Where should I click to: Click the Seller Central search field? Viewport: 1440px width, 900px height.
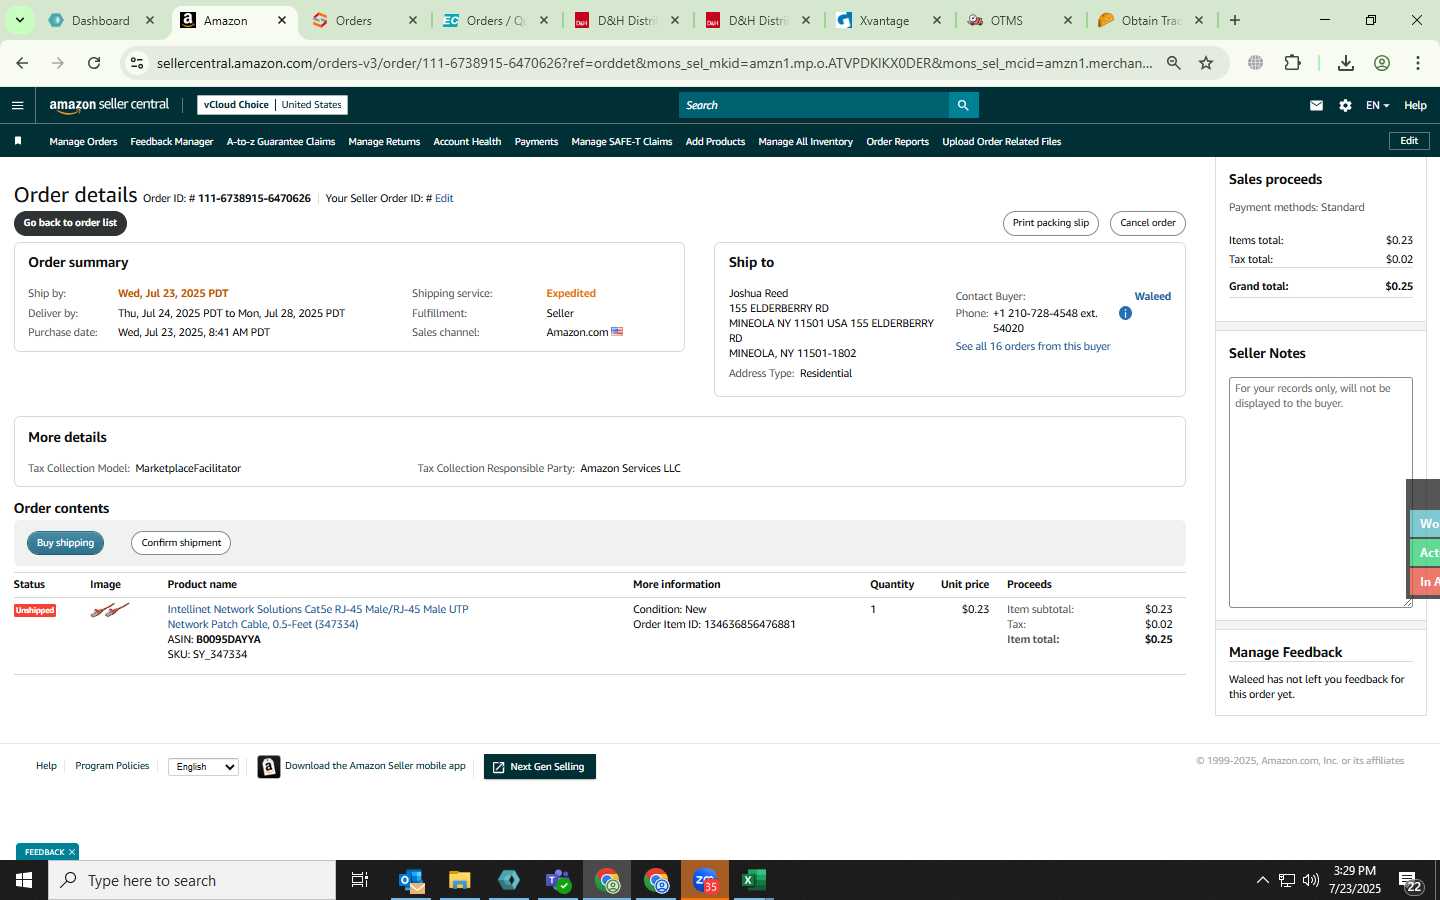click(814, 105)
